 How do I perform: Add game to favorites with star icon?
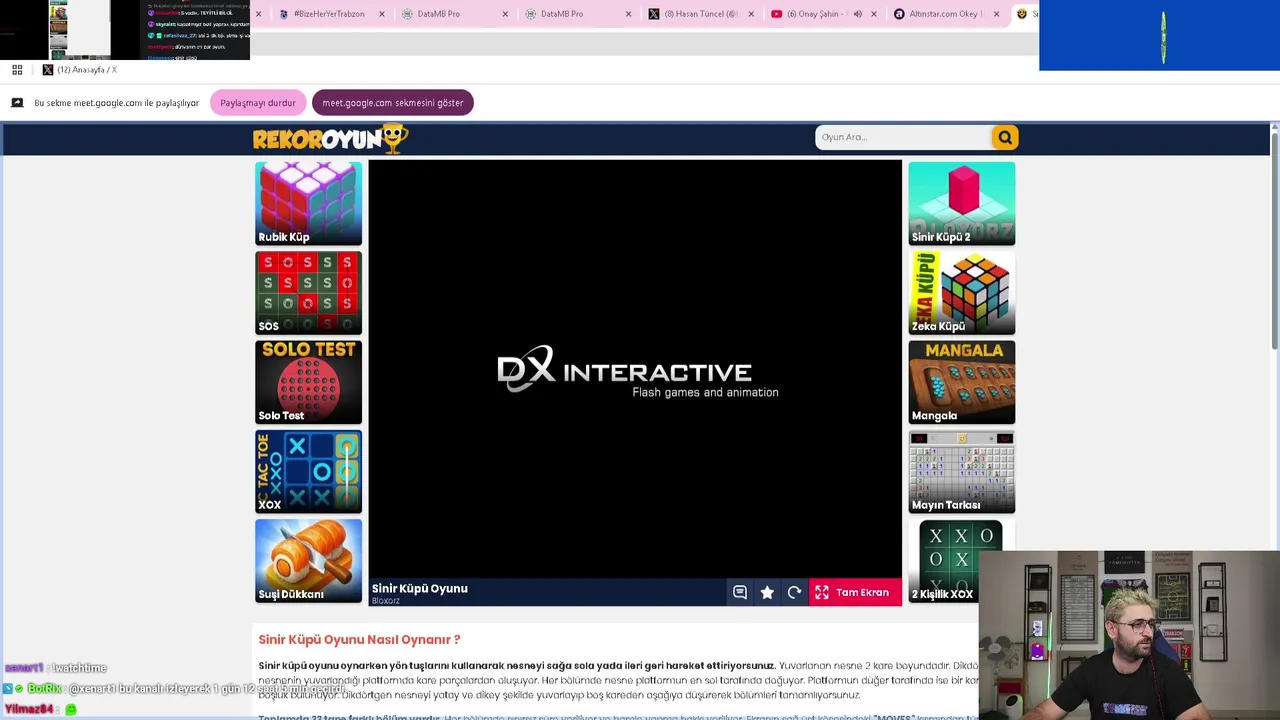767,592
